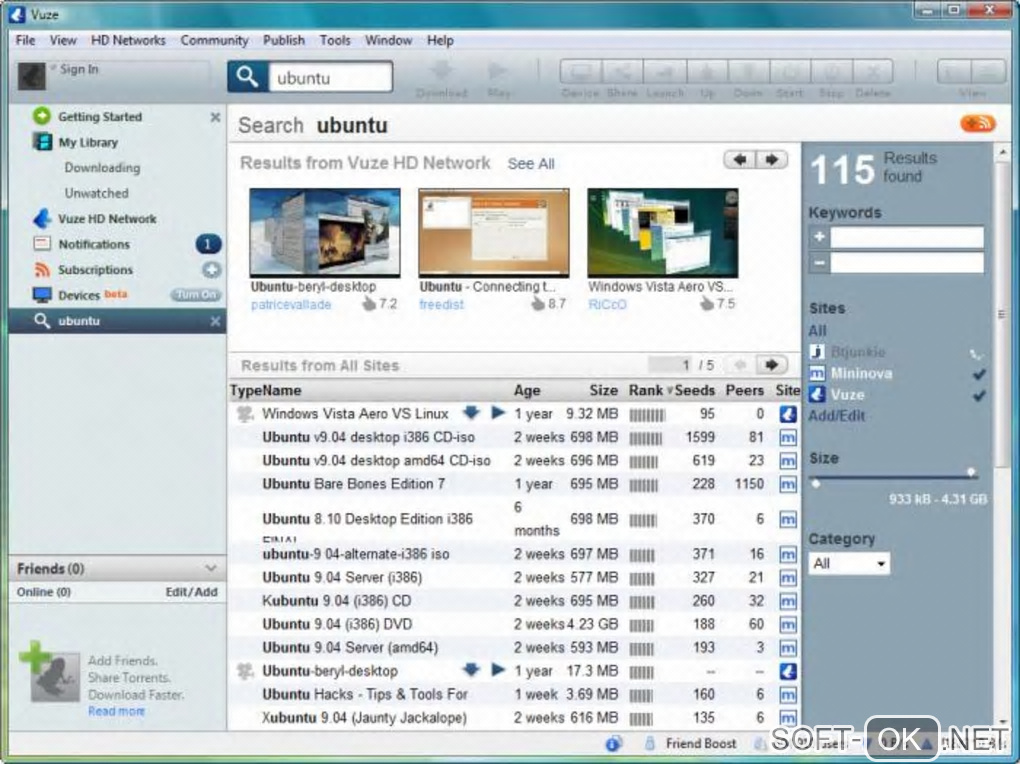This screenshot has height=764, width=1020.
Task: Open freedist uploader link
Action: (x=441, y=305)
